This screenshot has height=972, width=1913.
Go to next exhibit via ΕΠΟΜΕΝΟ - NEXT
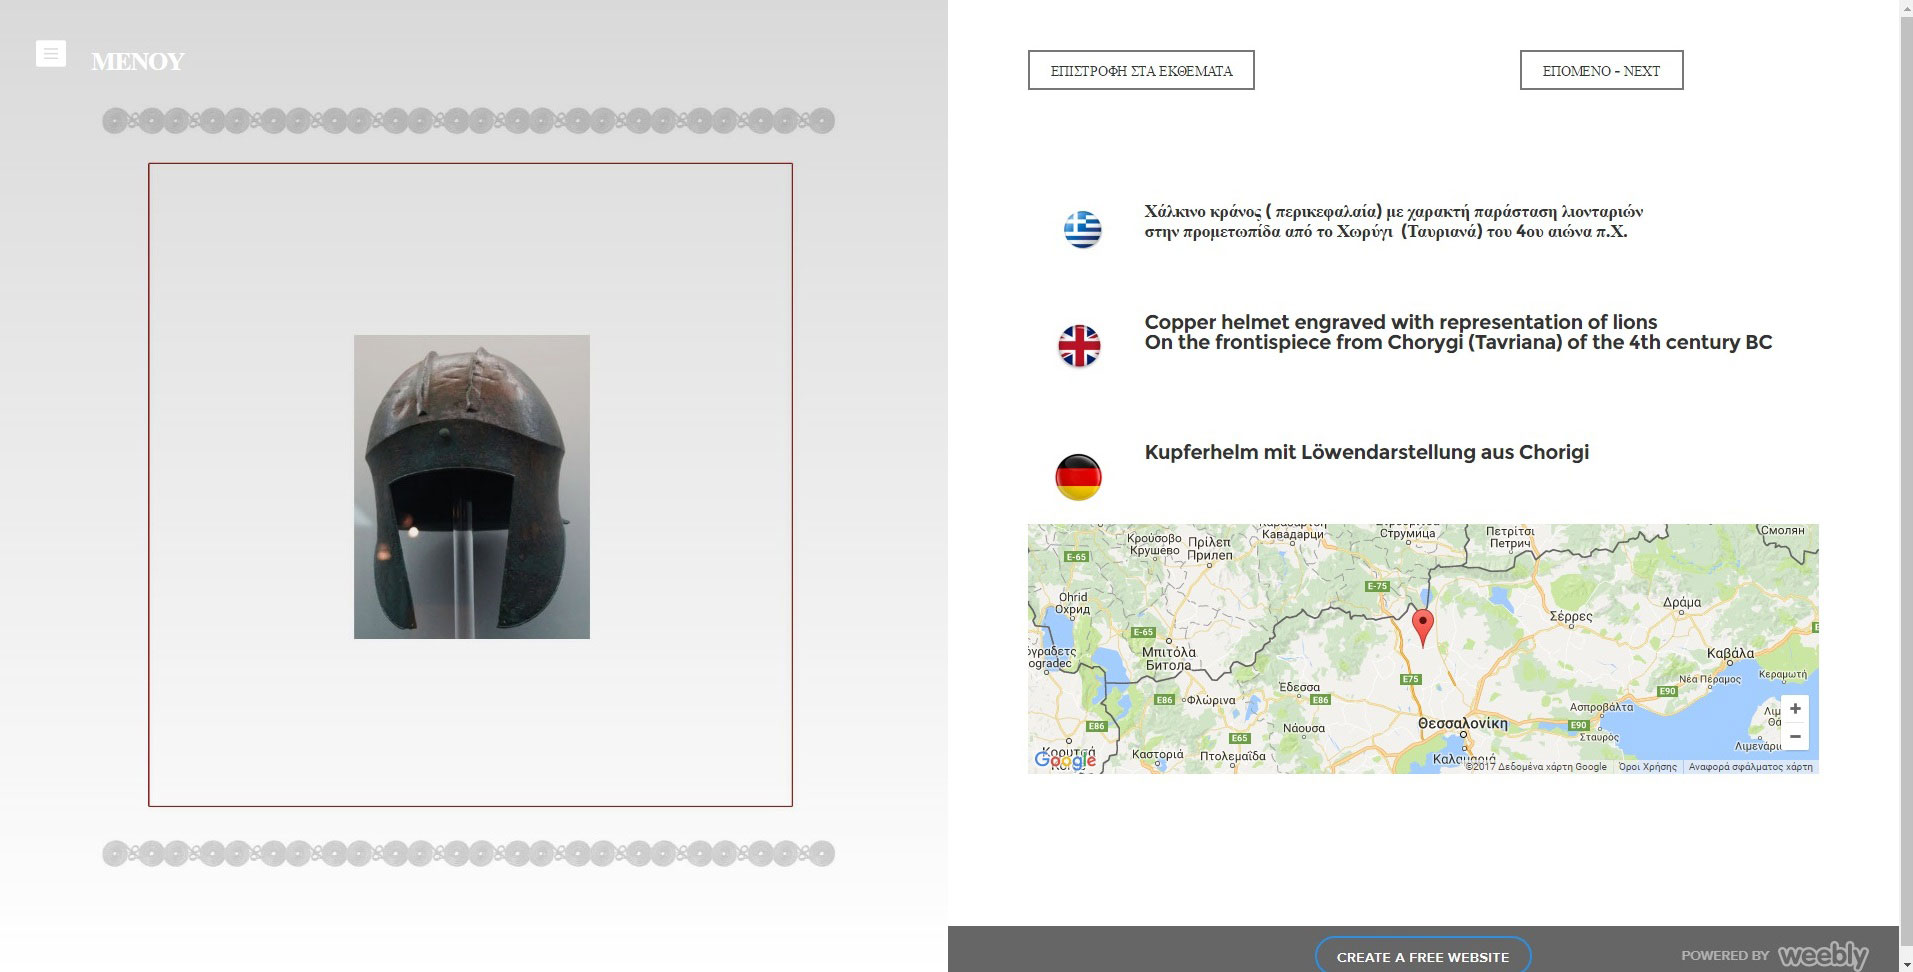point(1601,71)
